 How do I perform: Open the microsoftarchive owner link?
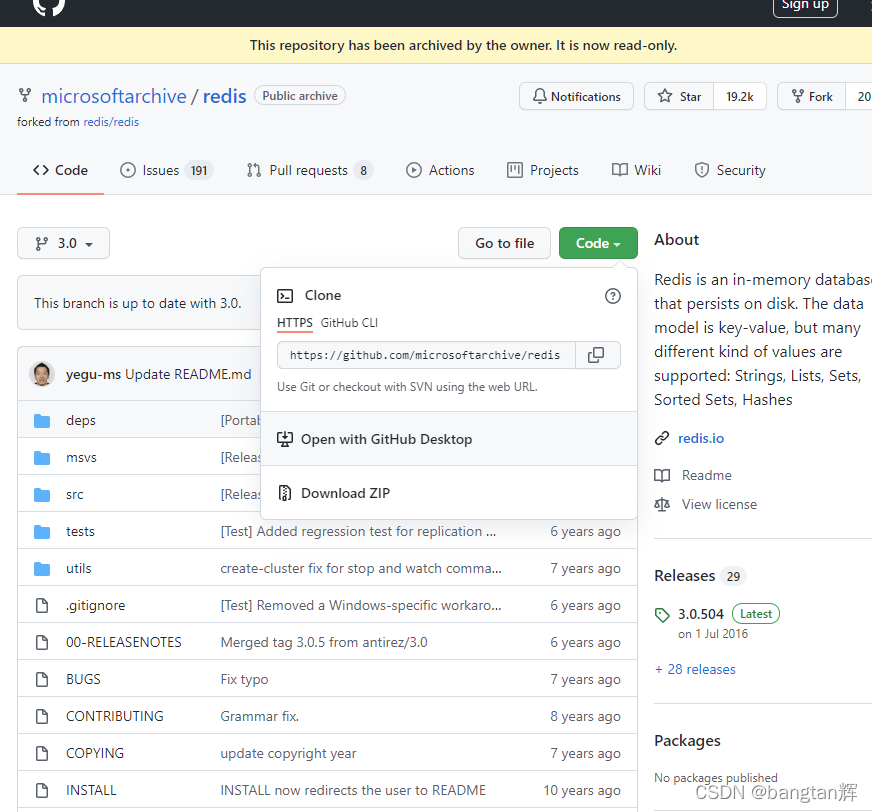point(114,96)
